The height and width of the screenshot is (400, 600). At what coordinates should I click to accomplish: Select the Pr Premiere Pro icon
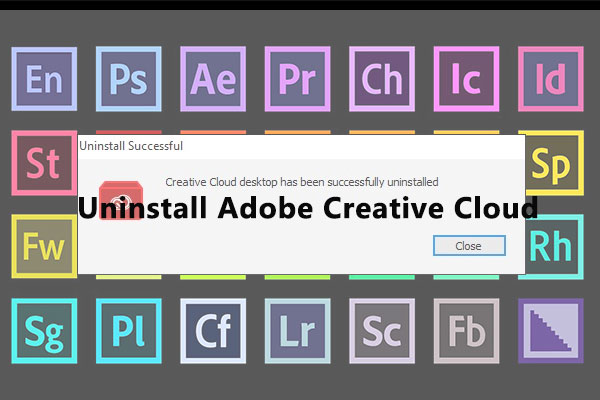click(x=298, y=79)
